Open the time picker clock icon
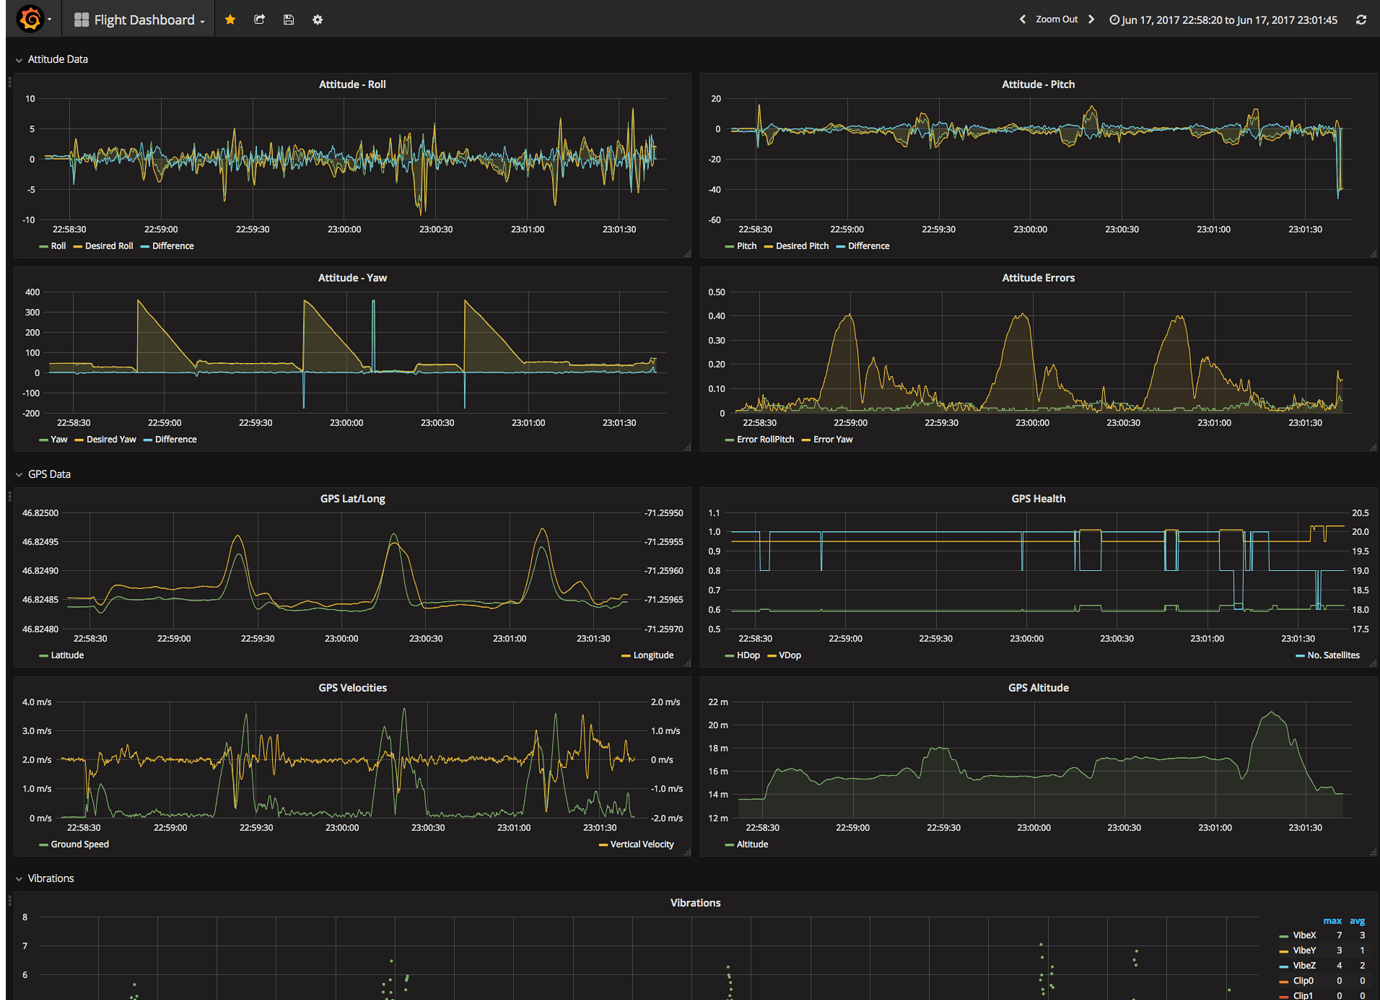Screen dimensions: 1380x1000 click(x=1113, y=19)
